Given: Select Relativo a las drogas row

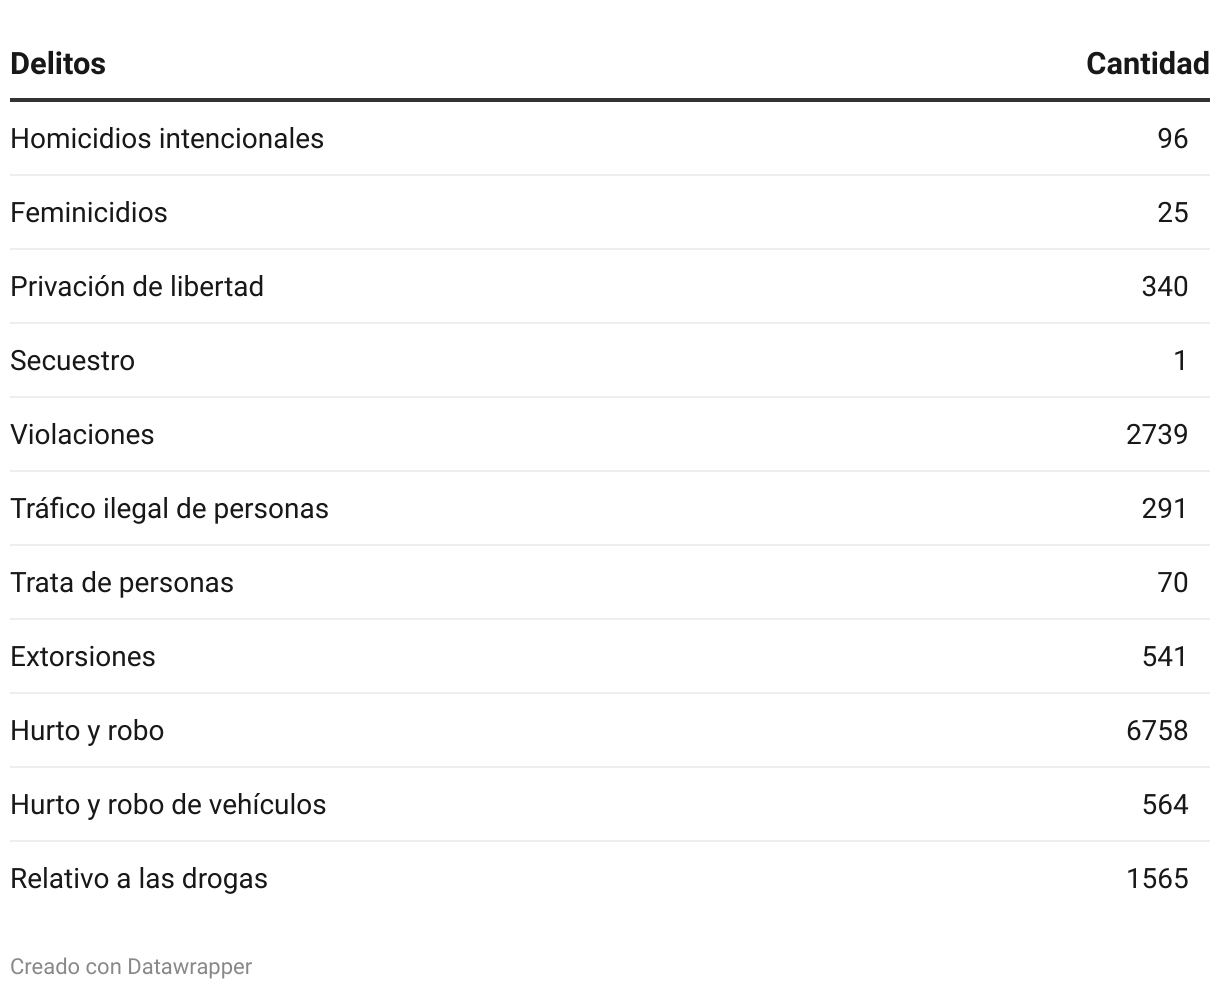Looking at the screenshot, I should [x=610, y=878].
